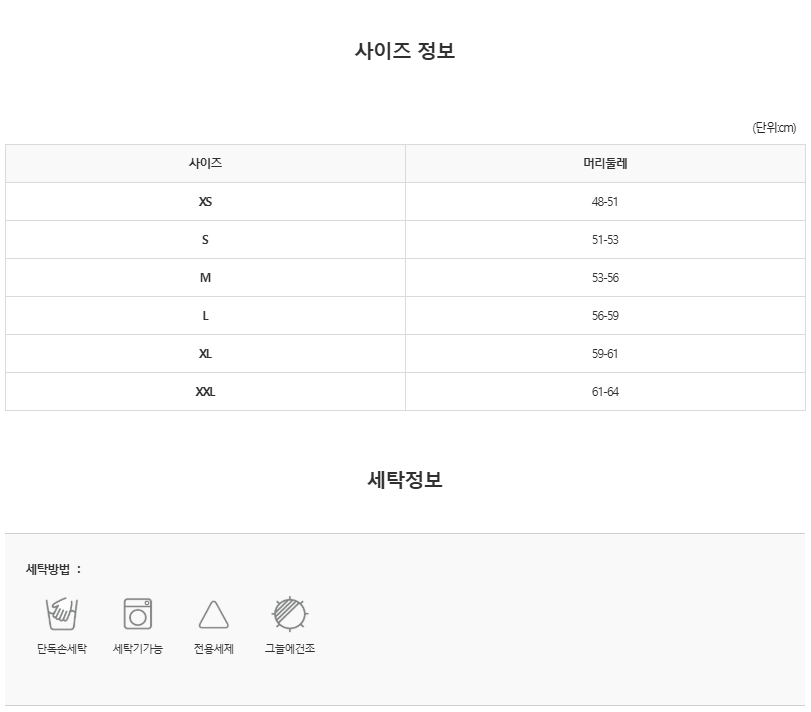811x712 pixels.
Task: Click the M size row cell
Action: pyautogui.click(x=205, y=278)
